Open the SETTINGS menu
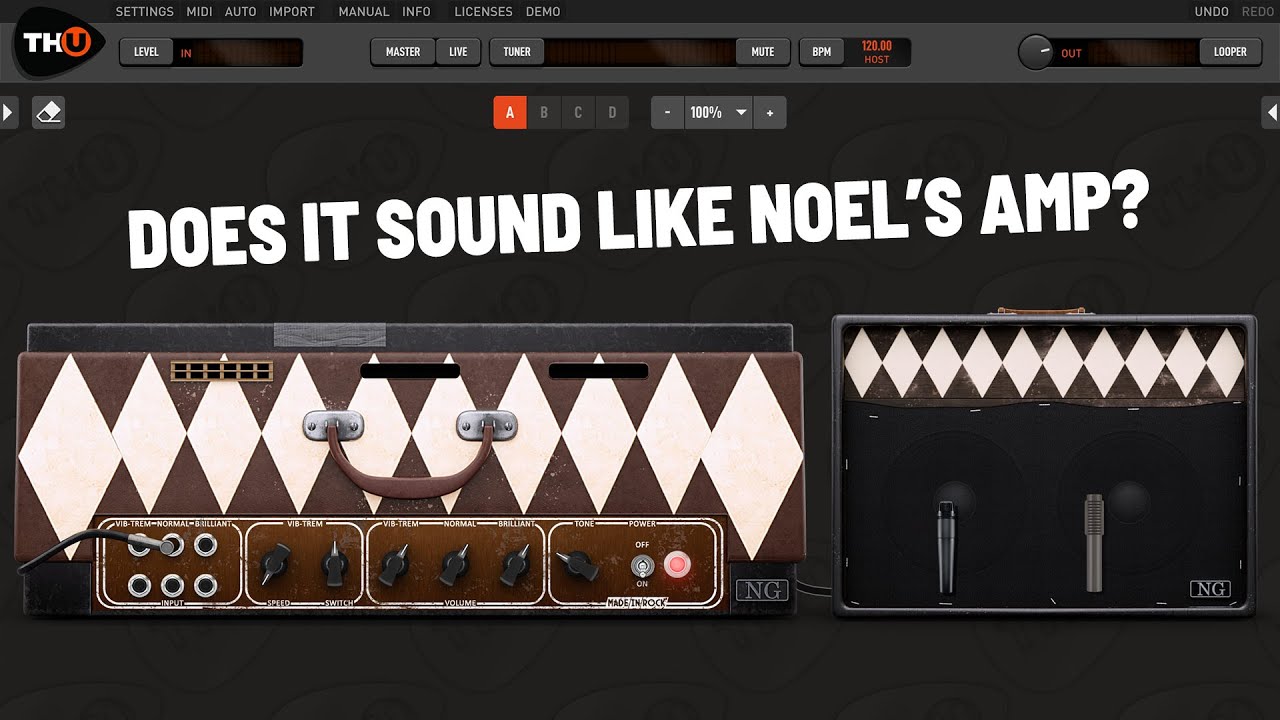 pos(144,12)
